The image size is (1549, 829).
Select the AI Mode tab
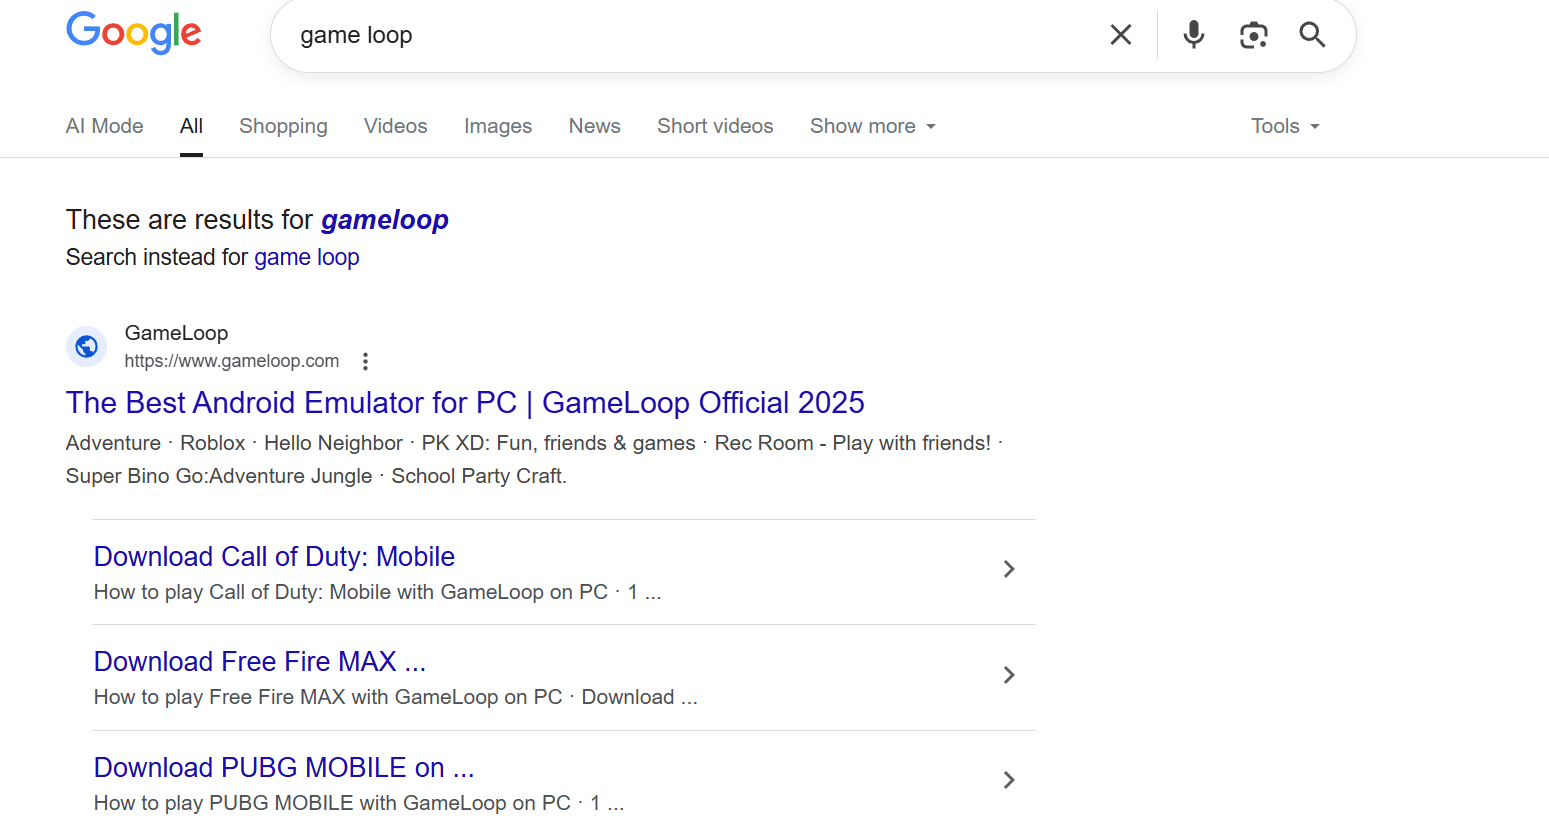tap(105, 126)
